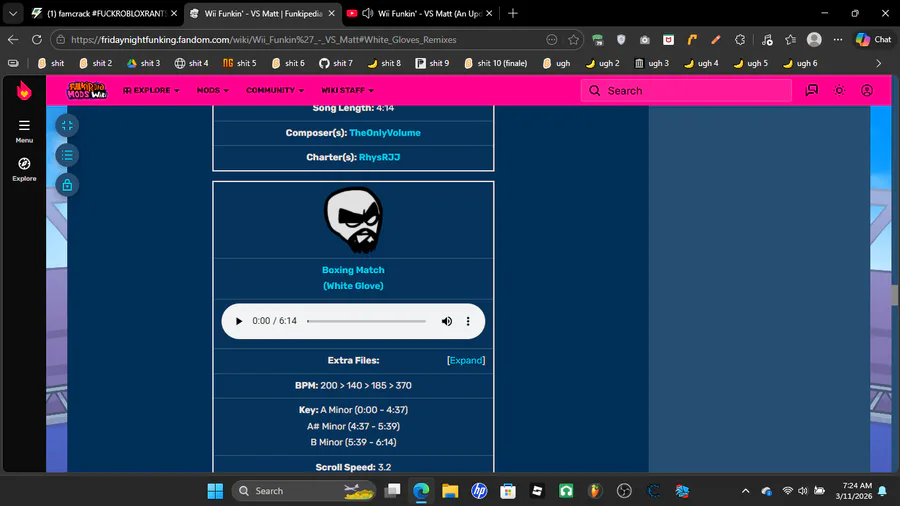Click the wiki Search field
900x506 pixels.
686,91
